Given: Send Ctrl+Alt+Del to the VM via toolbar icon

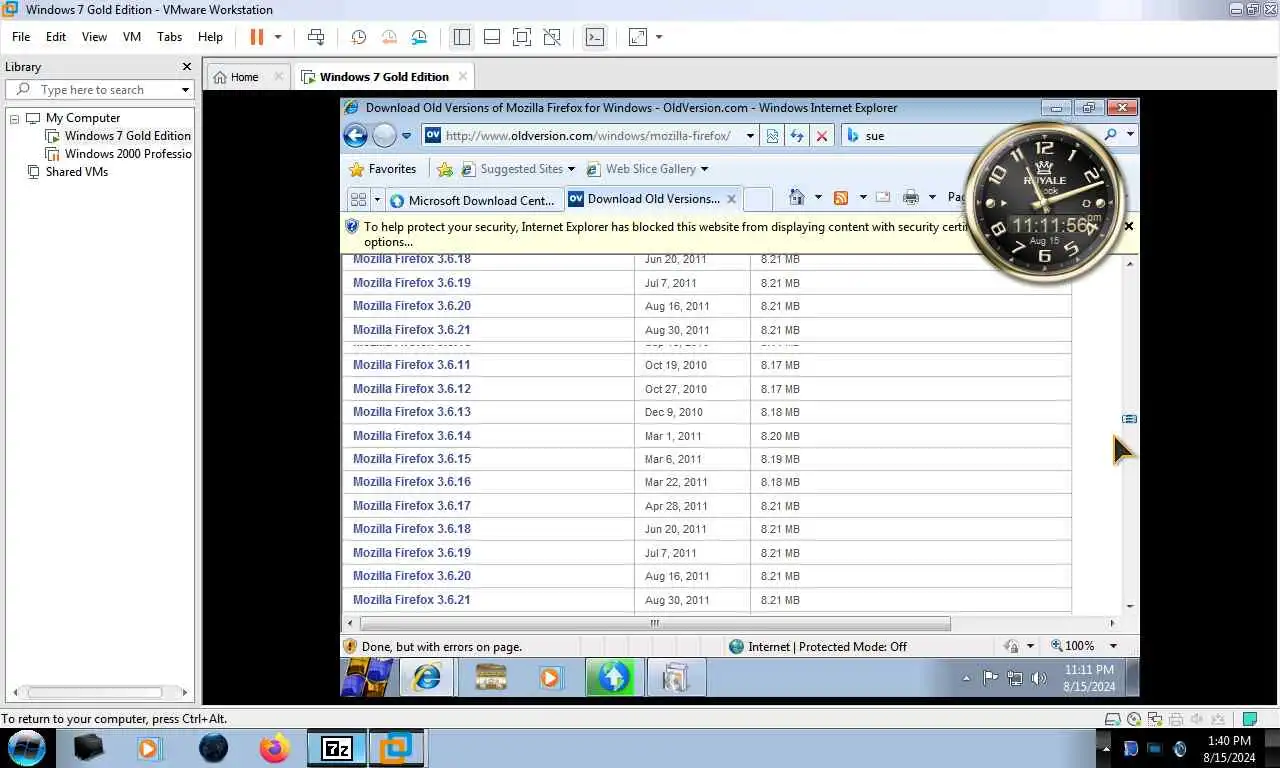Looking at the screenshot, I should 316,37.
